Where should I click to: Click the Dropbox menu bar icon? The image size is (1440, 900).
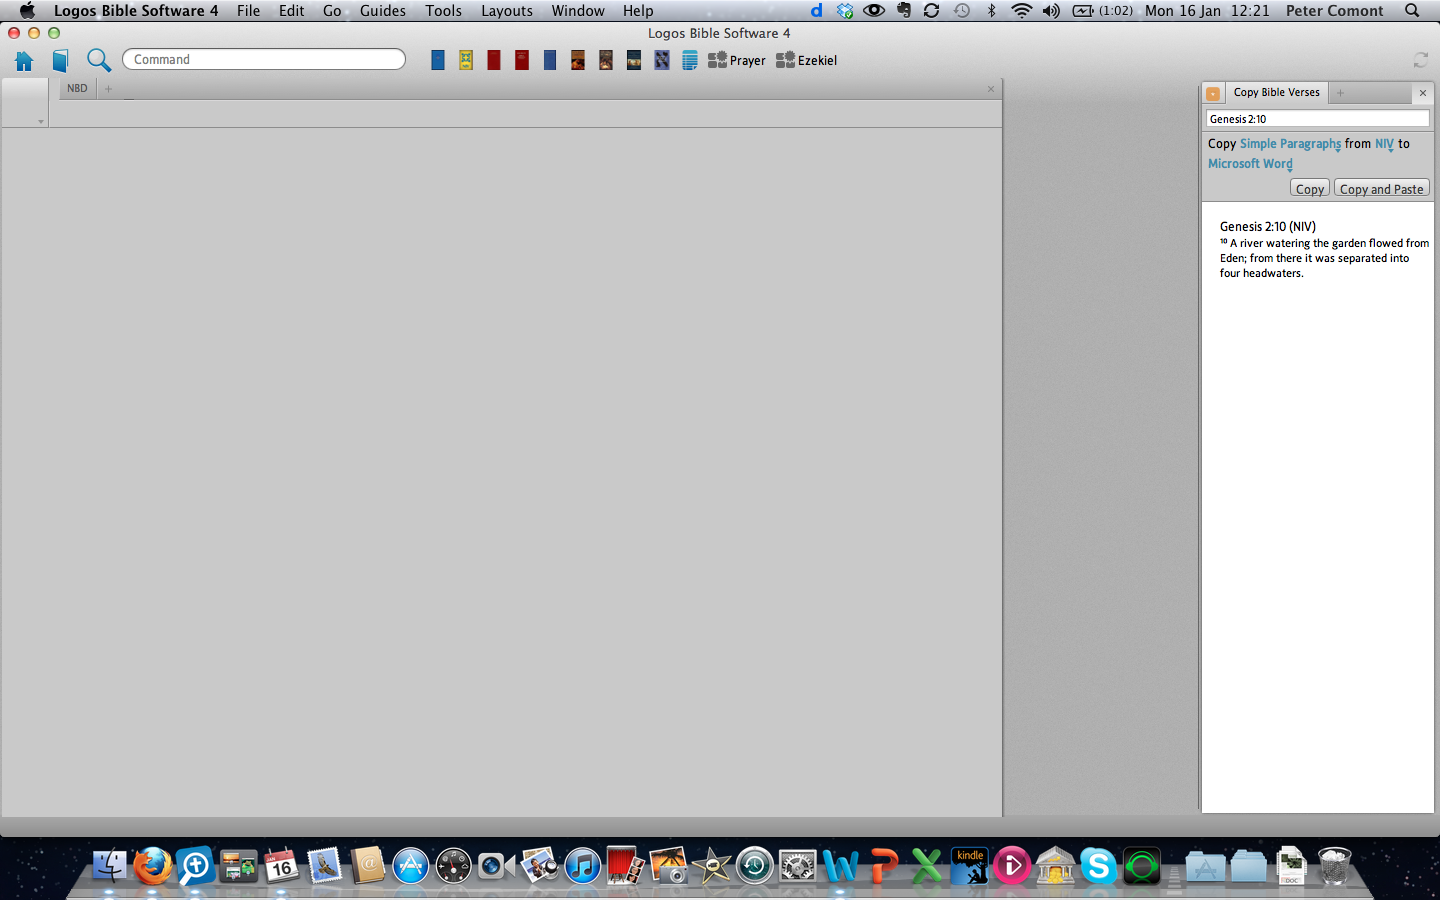845,11
